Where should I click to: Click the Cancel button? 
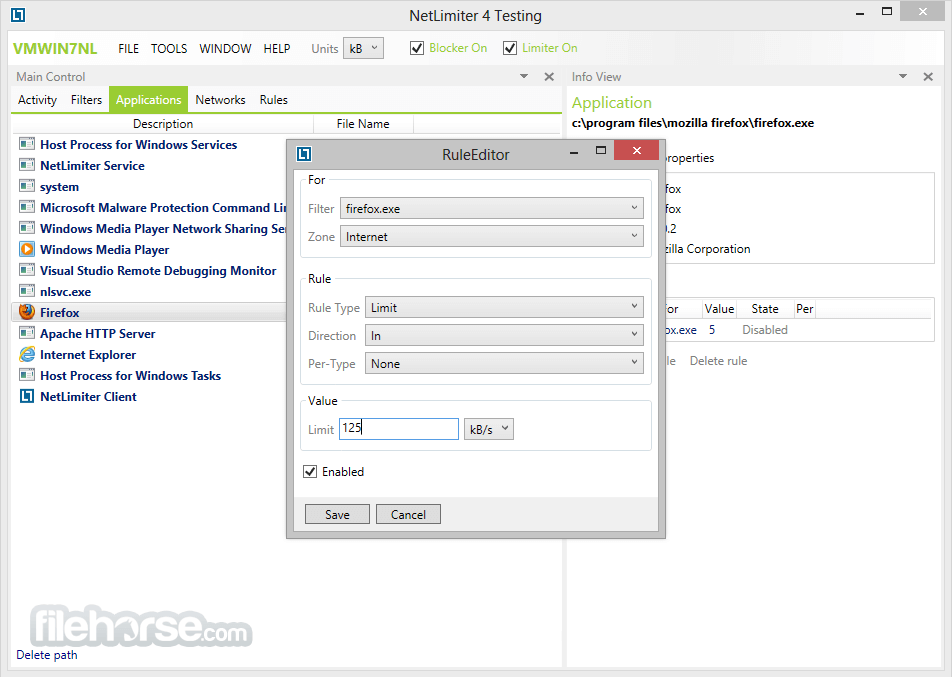click(408, 514)
